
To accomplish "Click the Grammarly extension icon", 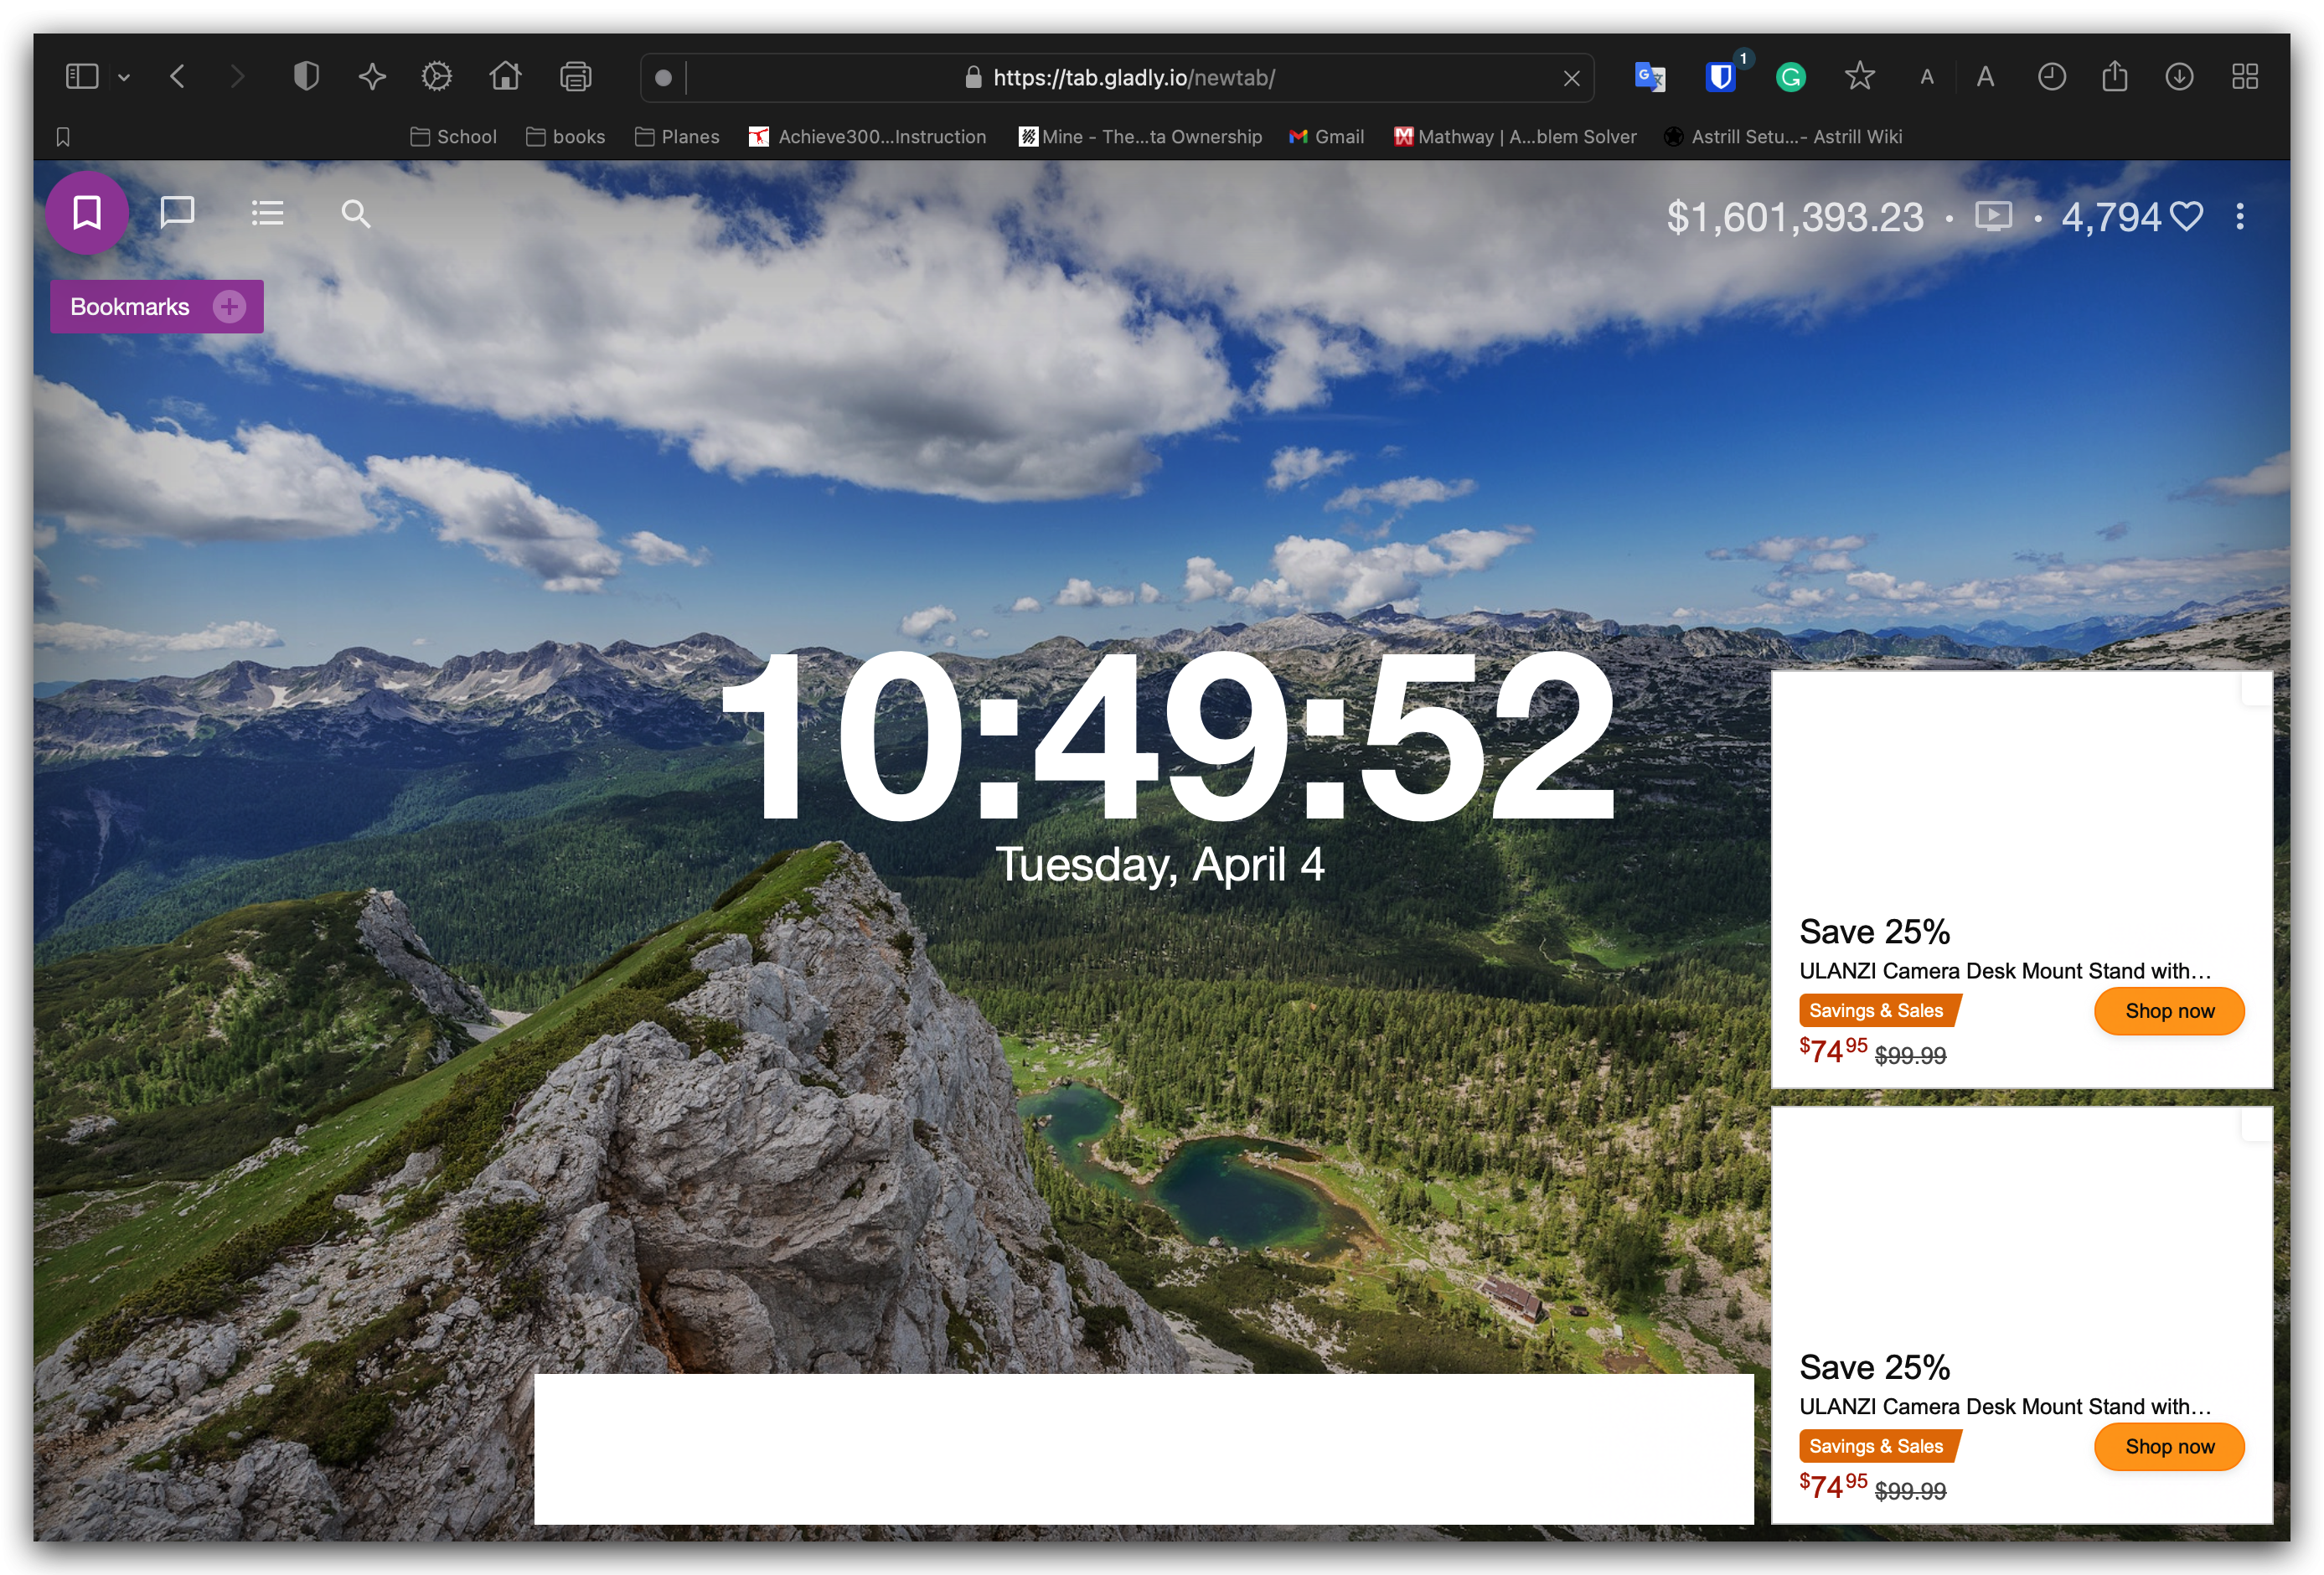I will [1790, 77].
